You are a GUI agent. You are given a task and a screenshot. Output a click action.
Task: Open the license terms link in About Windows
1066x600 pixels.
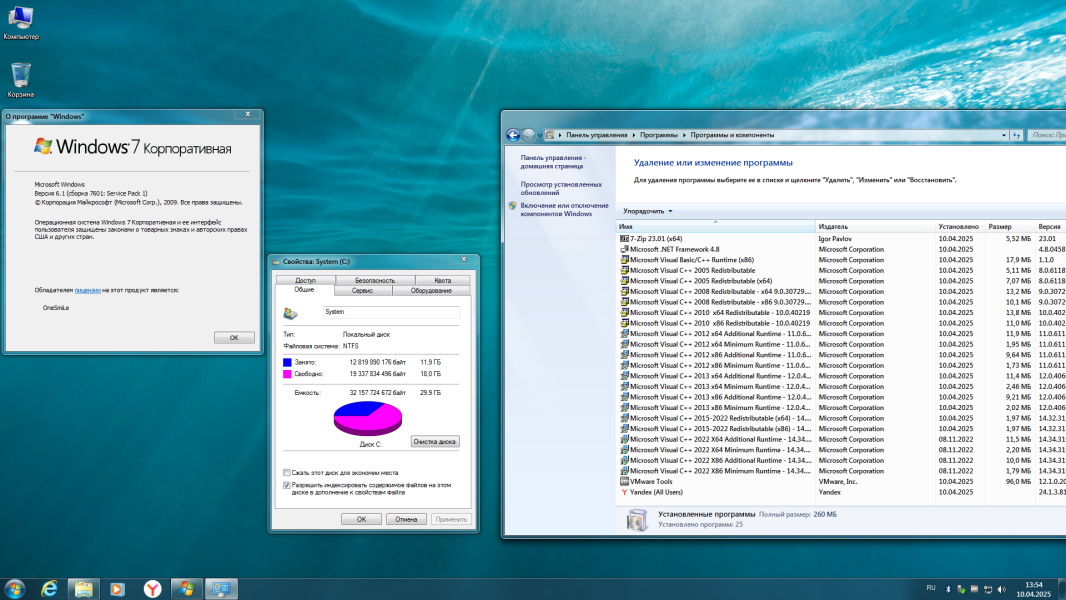click(x=88, y=290)
